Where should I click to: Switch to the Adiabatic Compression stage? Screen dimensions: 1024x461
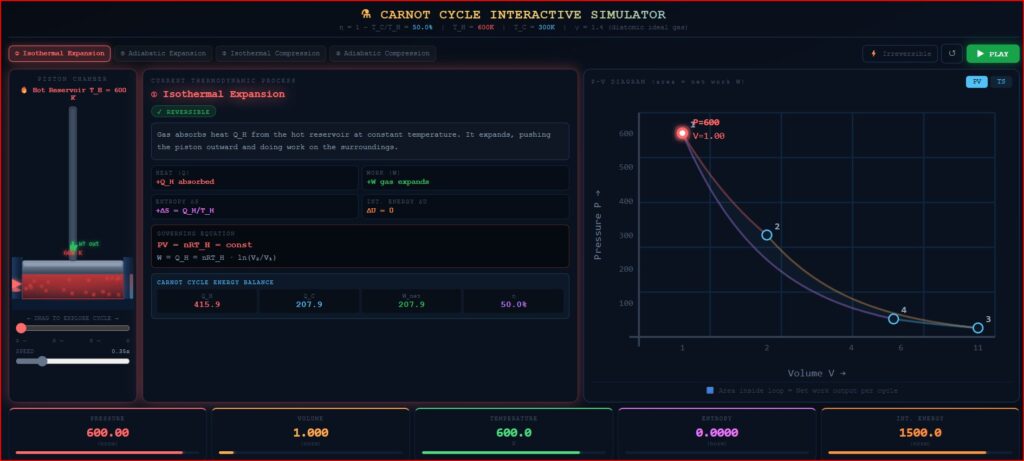382,54
